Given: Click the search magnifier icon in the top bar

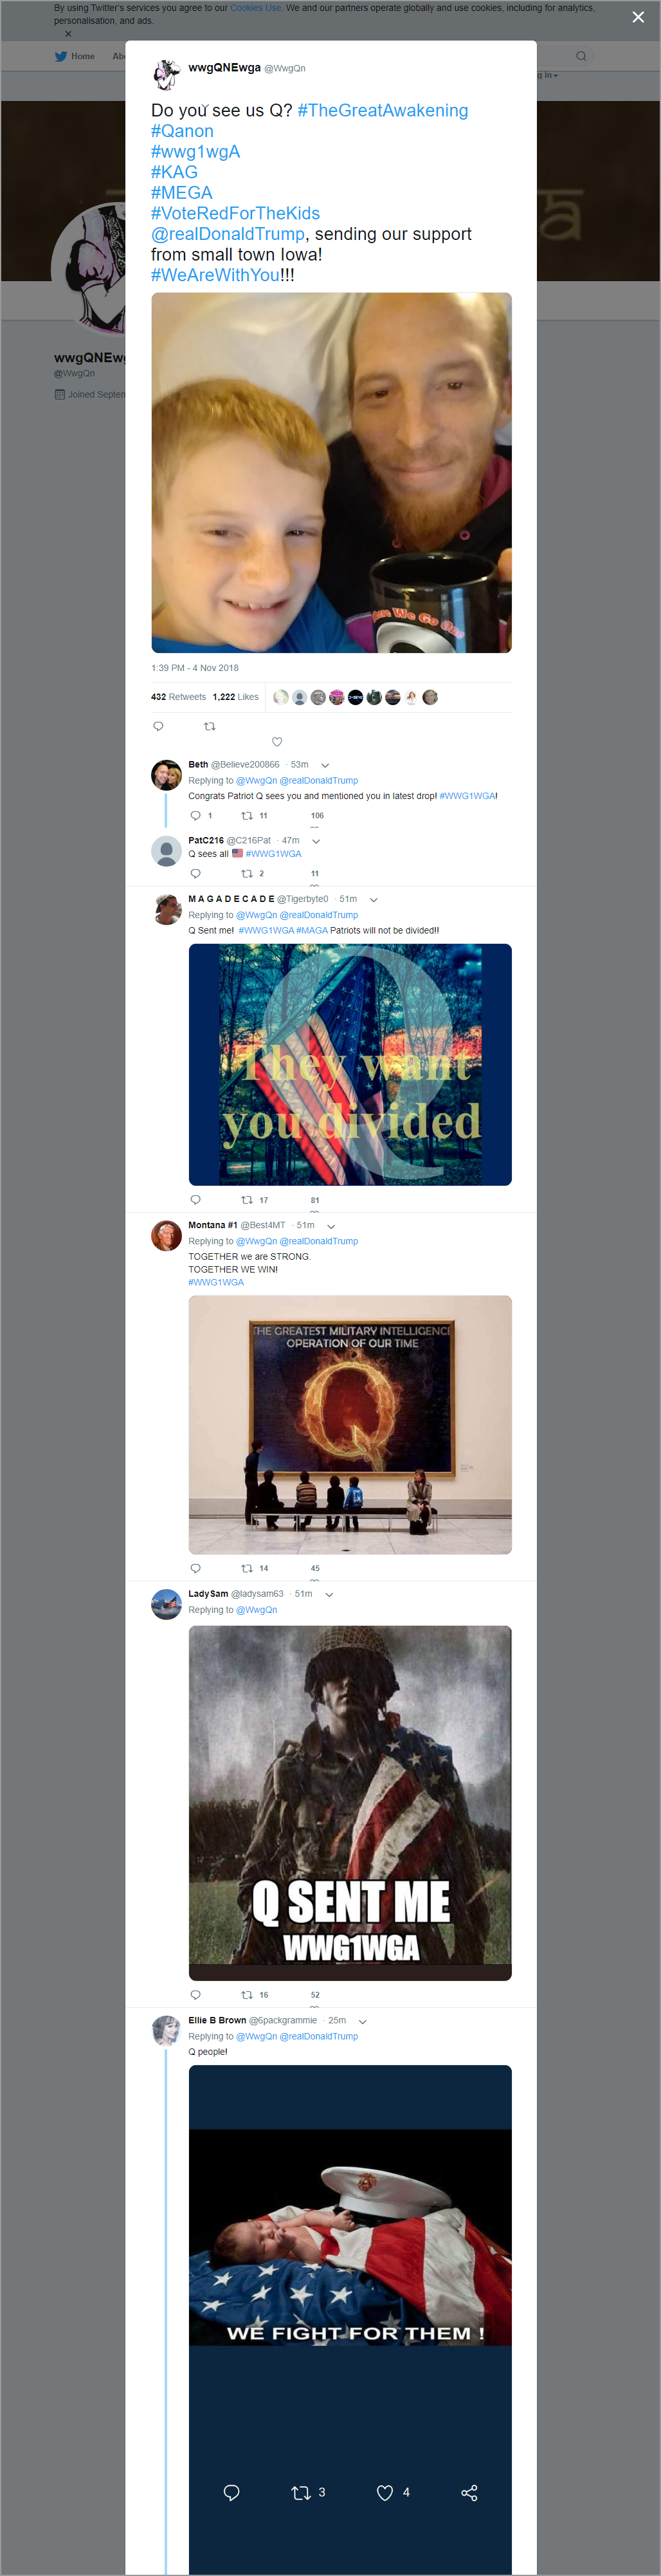Looking at the screenshot, I should (581, 56).
